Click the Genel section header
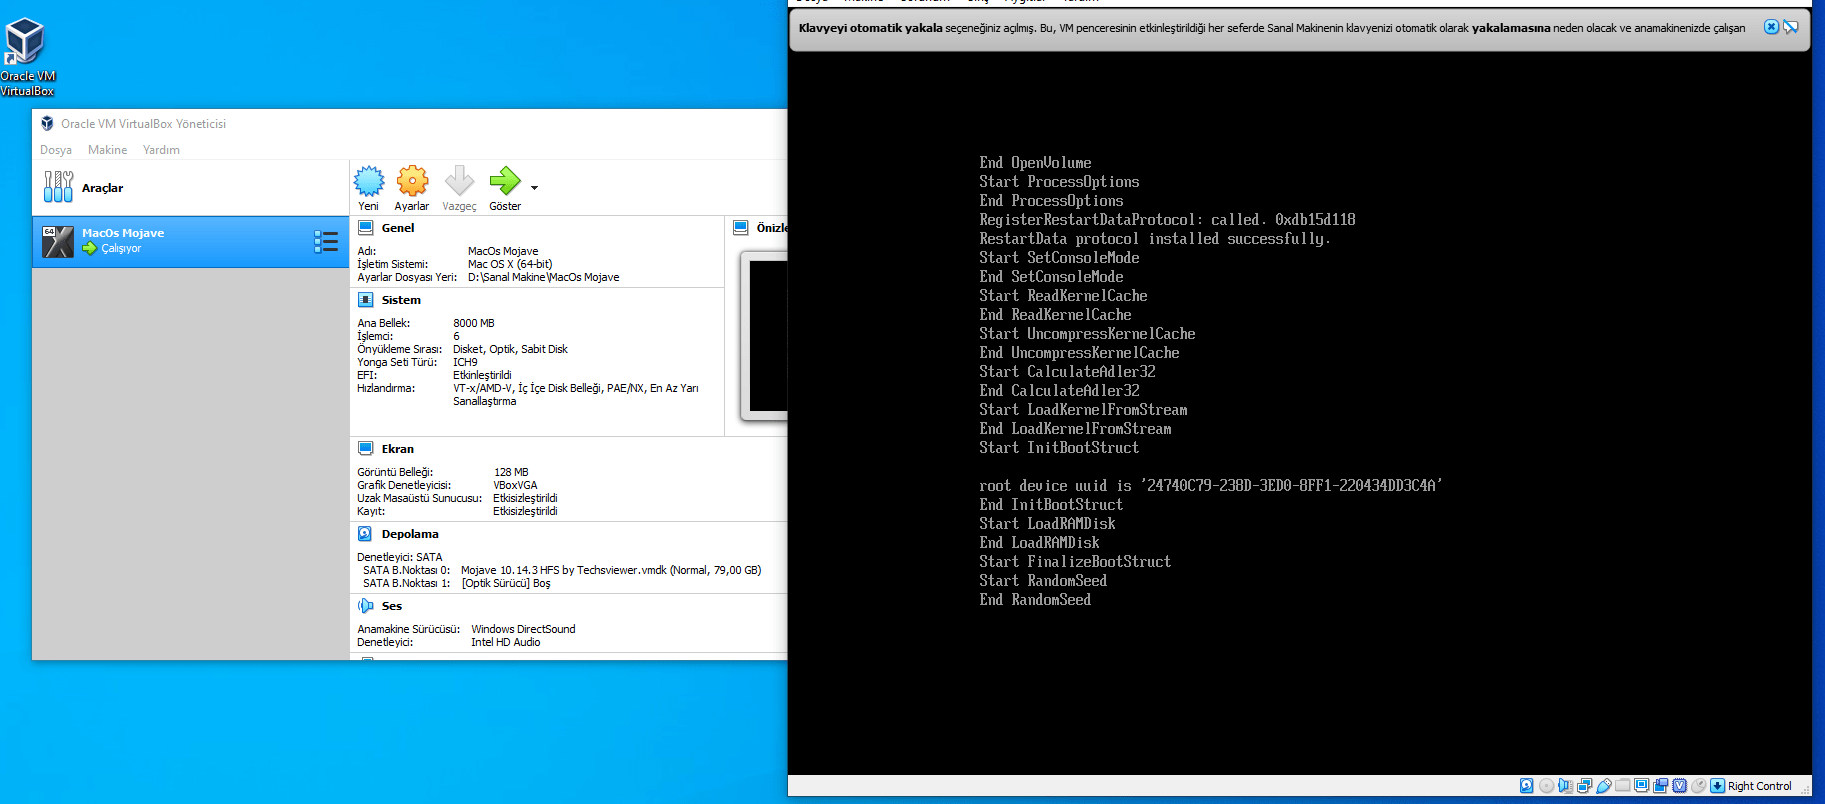This screenshot has width=1825, height=804. 398,228
